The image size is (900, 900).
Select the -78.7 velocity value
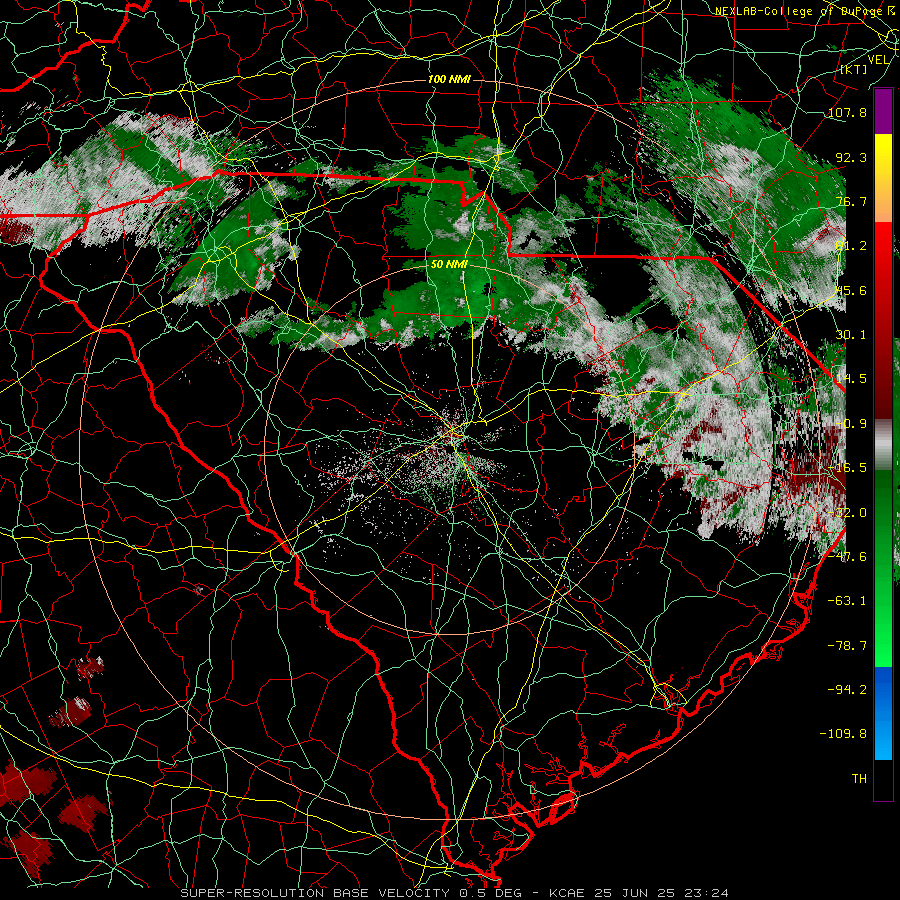tap(847, 646)
